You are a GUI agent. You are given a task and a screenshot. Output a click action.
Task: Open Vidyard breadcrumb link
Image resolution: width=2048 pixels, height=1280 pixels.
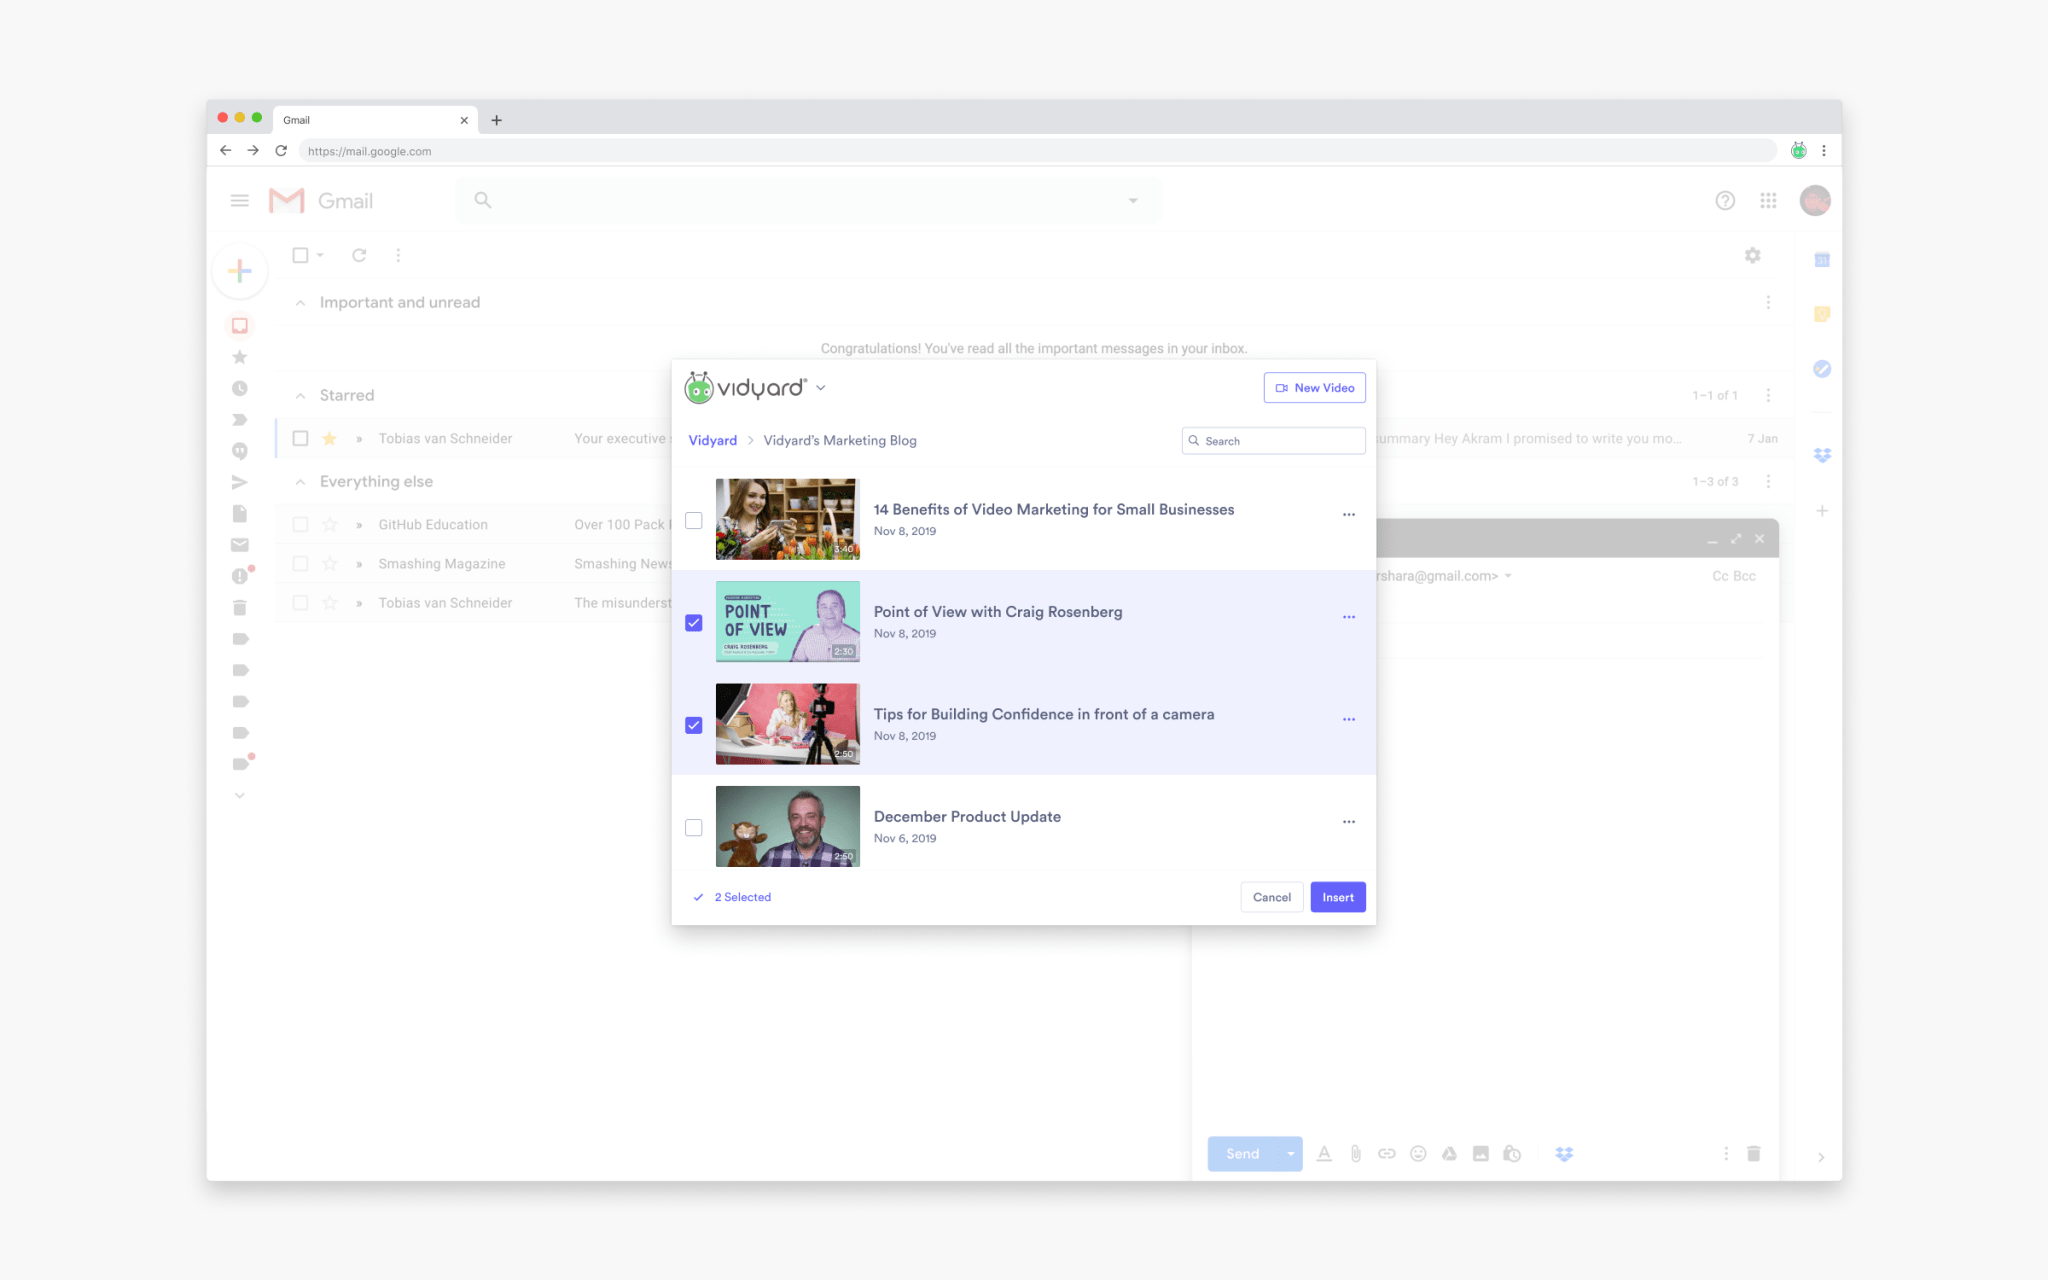click(712, 440)
